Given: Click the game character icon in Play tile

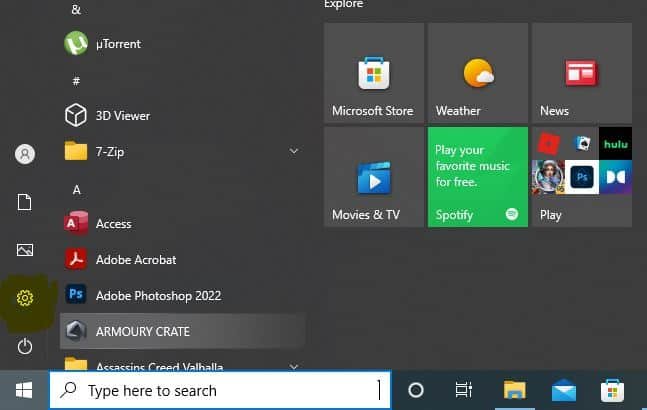Looking at the screenshot, I should pos(548,177).
